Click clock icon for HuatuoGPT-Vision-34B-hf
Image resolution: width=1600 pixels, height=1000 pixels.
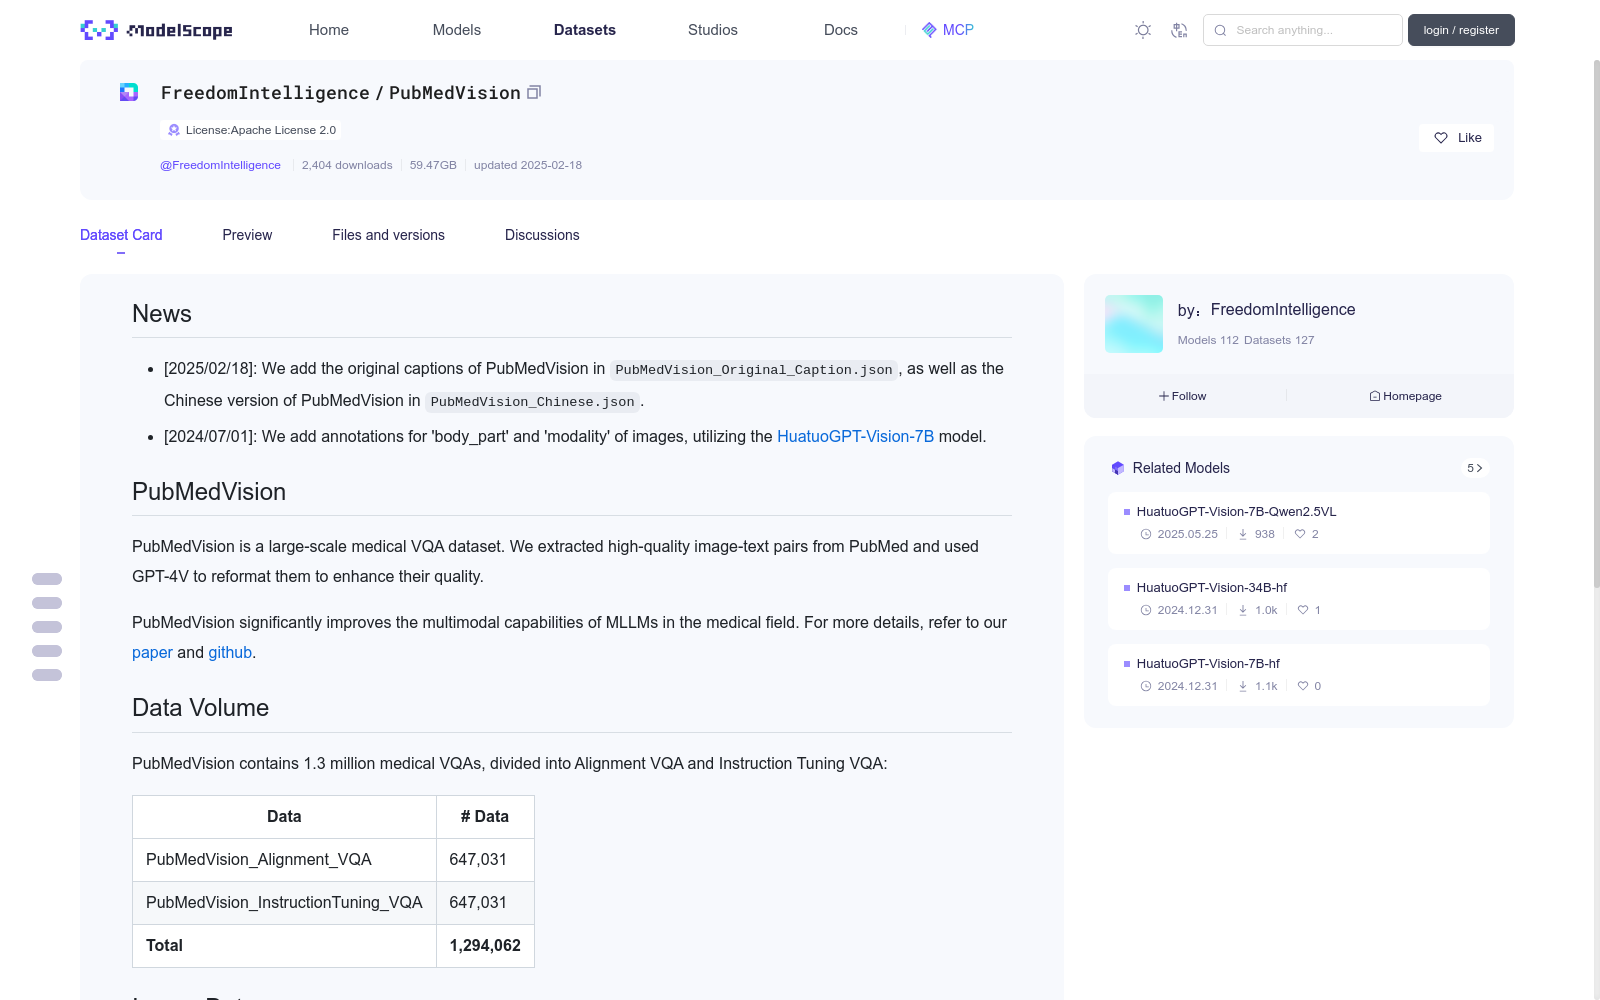click(1146, 610)
